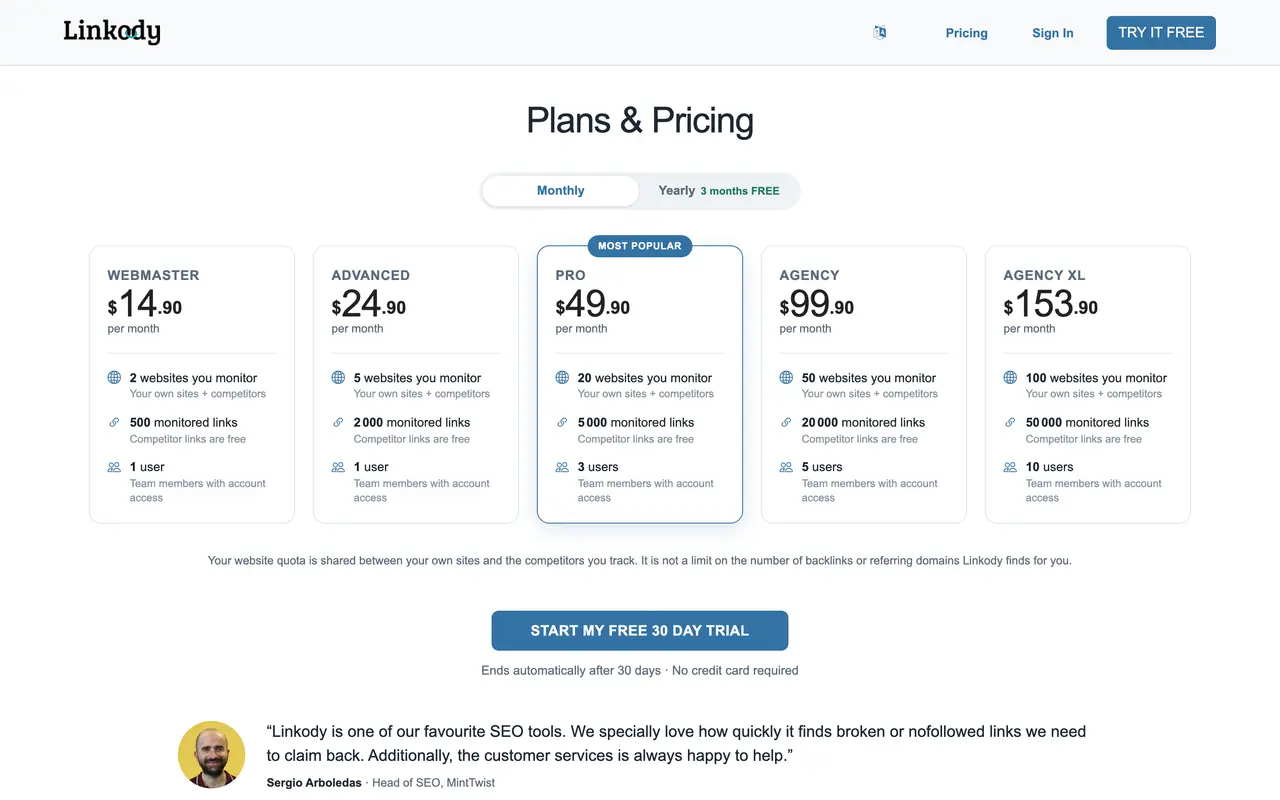
Task: Select the Webmaster plan heading
Action: 153,275
